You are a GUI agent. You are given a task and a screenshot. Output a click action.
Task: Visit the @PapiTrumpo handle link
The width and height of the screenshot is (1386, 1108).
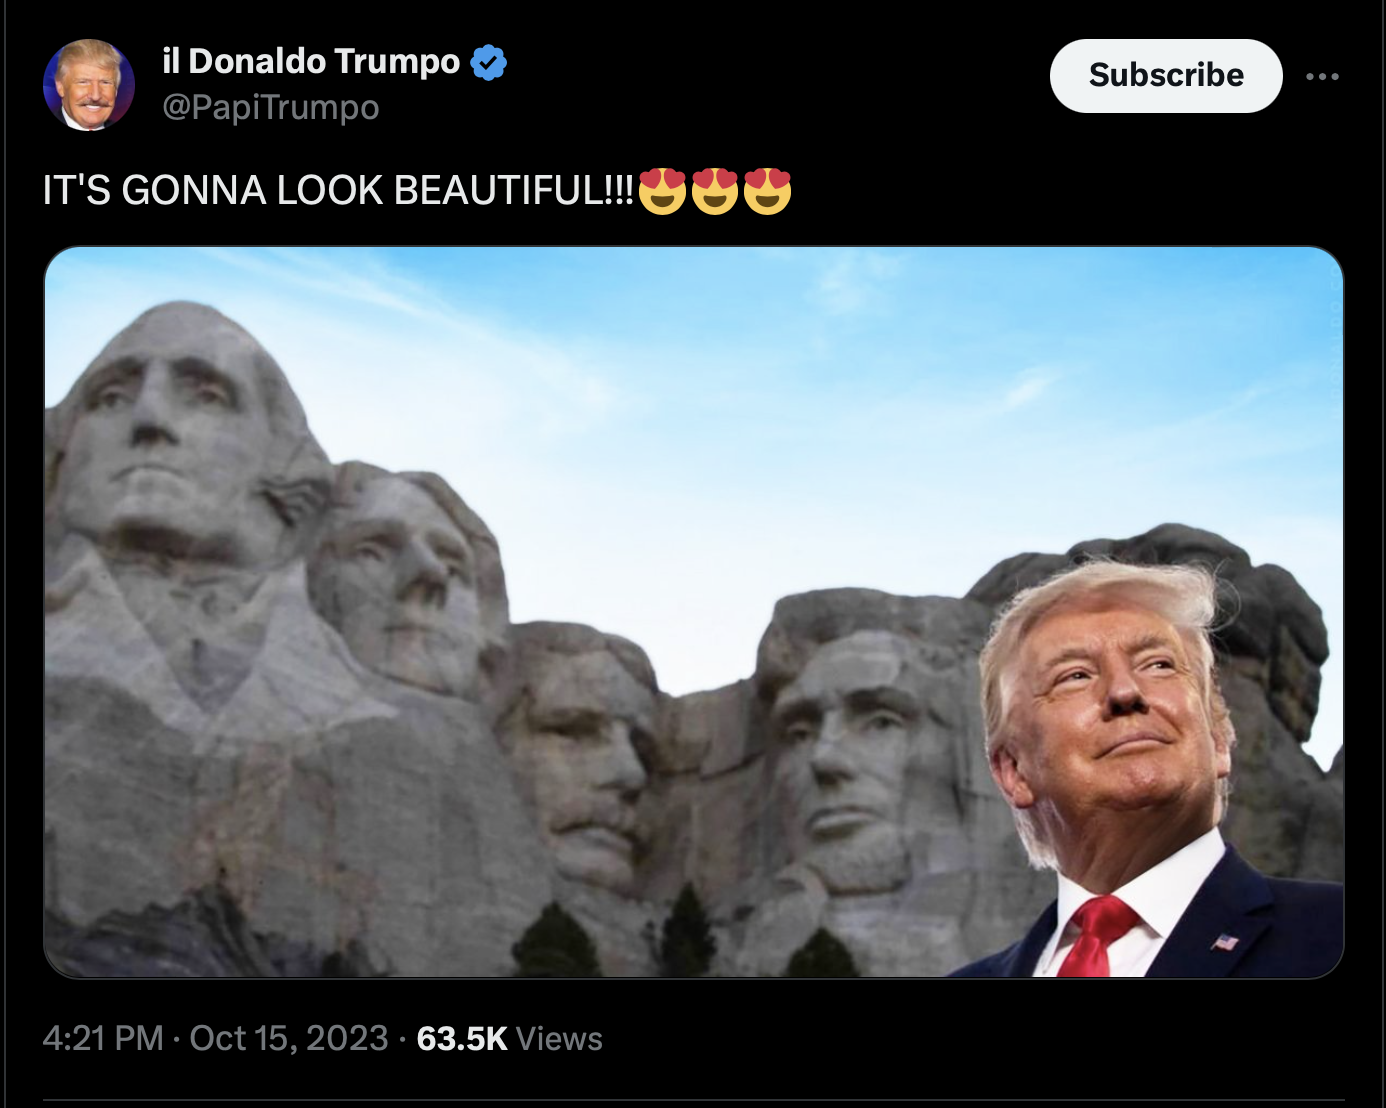coord(271,107)
